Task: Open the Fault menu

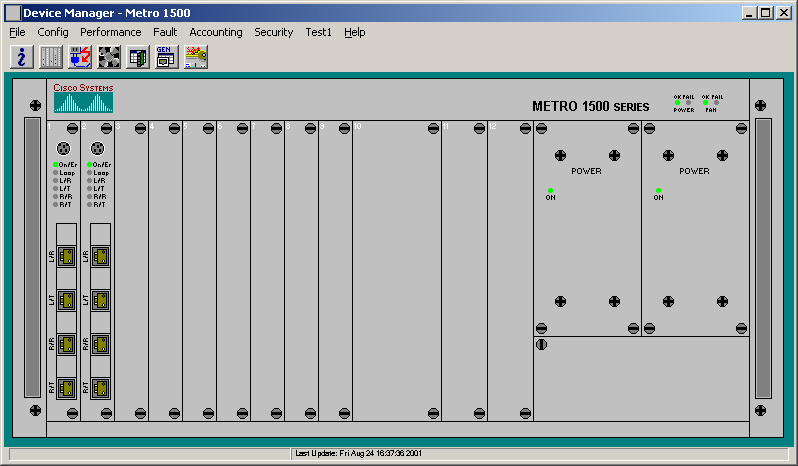Action: coord(165,32)
